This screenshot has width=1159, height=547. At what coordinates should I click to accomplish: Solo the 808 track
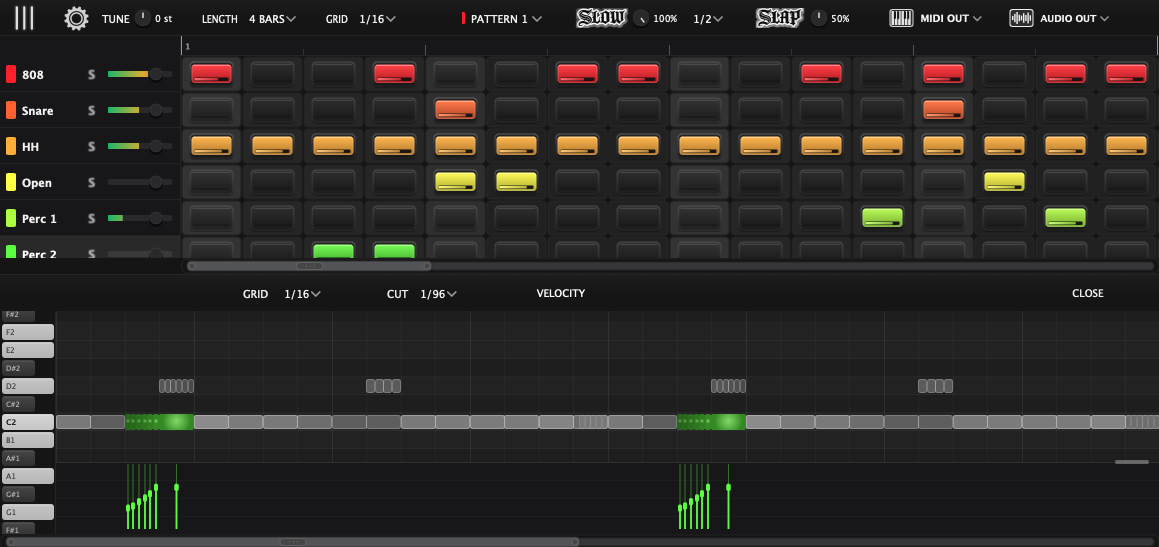pos(92,75)
